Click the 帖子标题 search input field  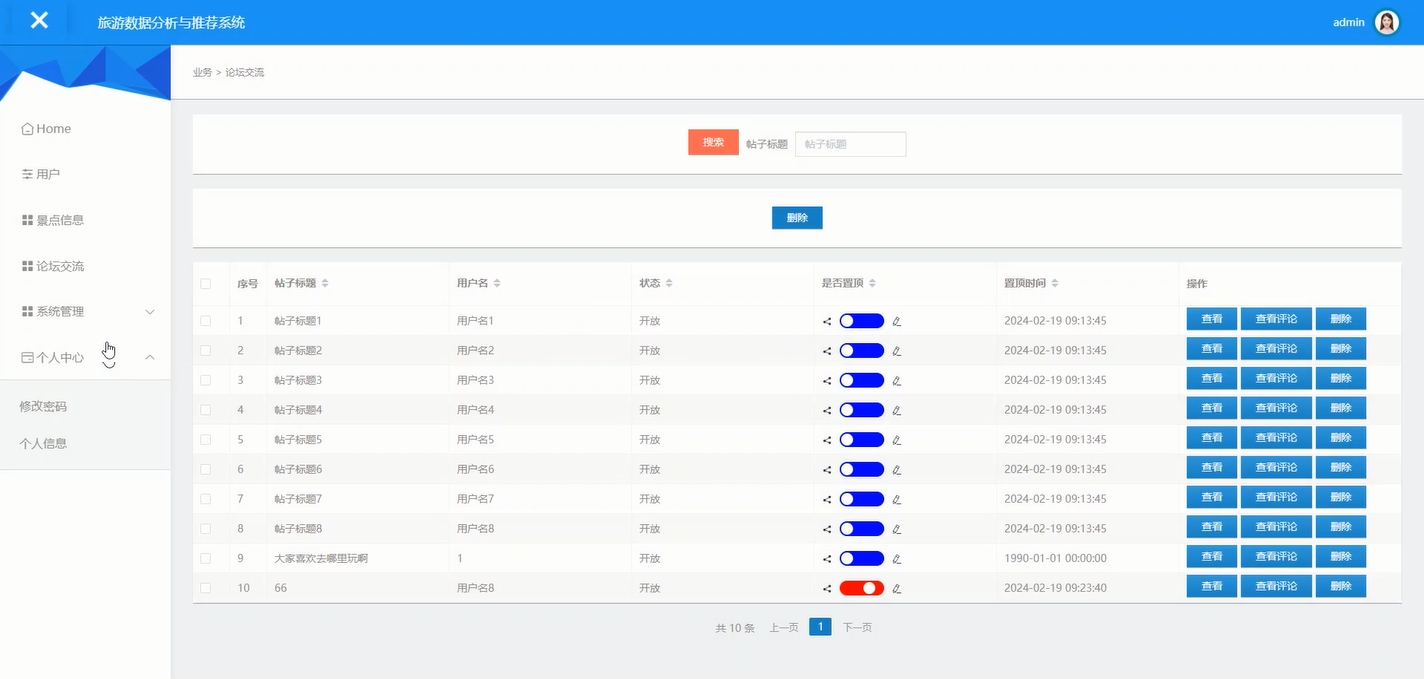pos(850,143)
